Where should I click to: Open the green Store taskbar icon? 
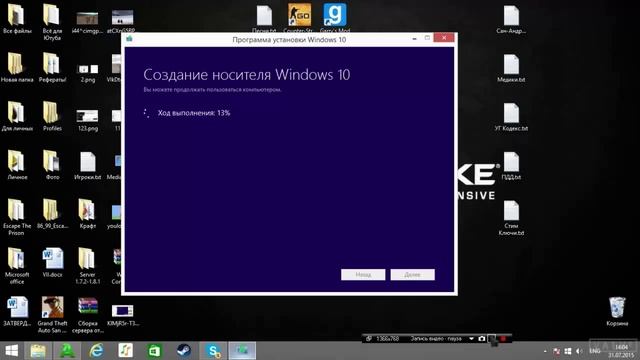click(155, 351)
